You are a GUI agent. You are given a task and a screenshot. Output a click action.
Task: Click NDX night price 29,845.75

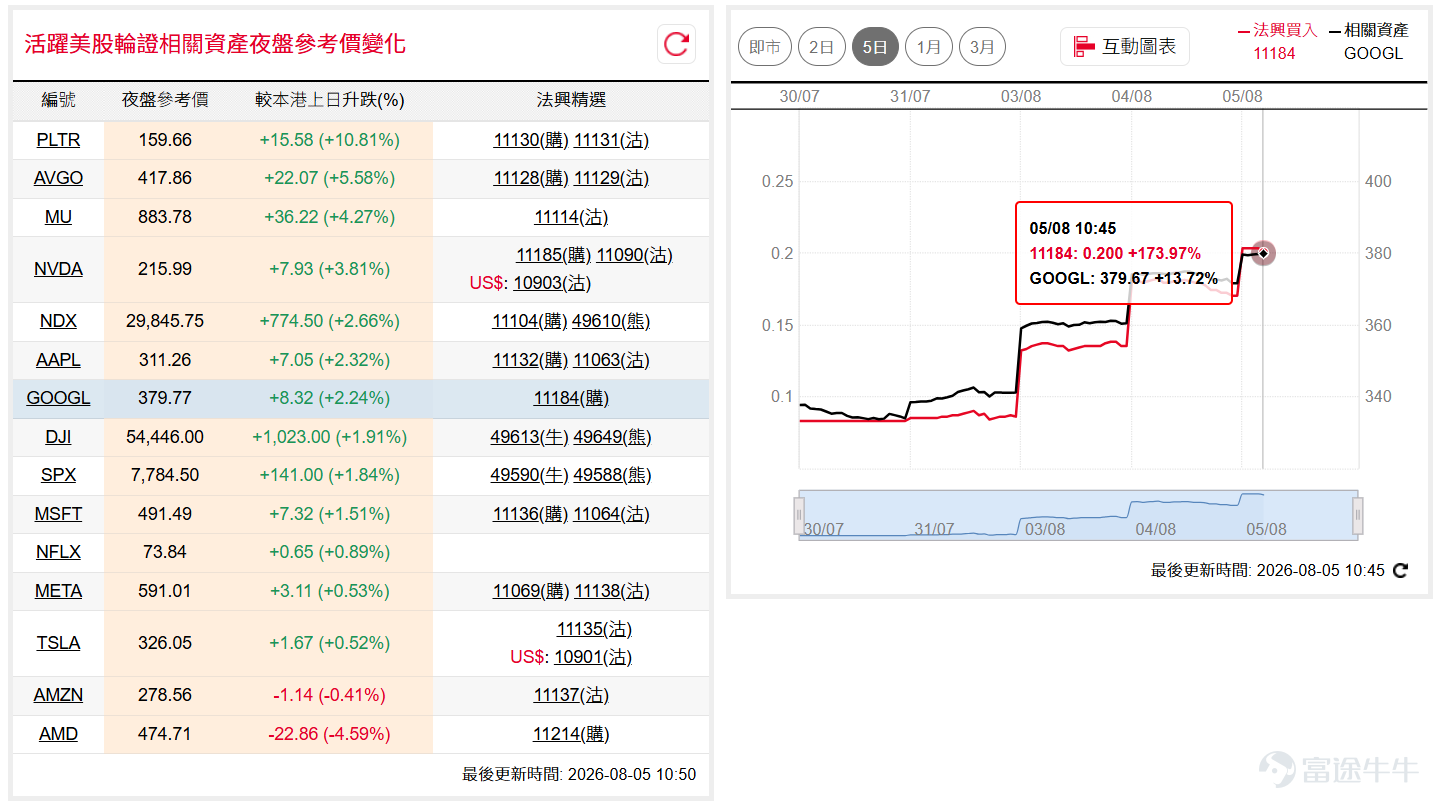point(165,321)
